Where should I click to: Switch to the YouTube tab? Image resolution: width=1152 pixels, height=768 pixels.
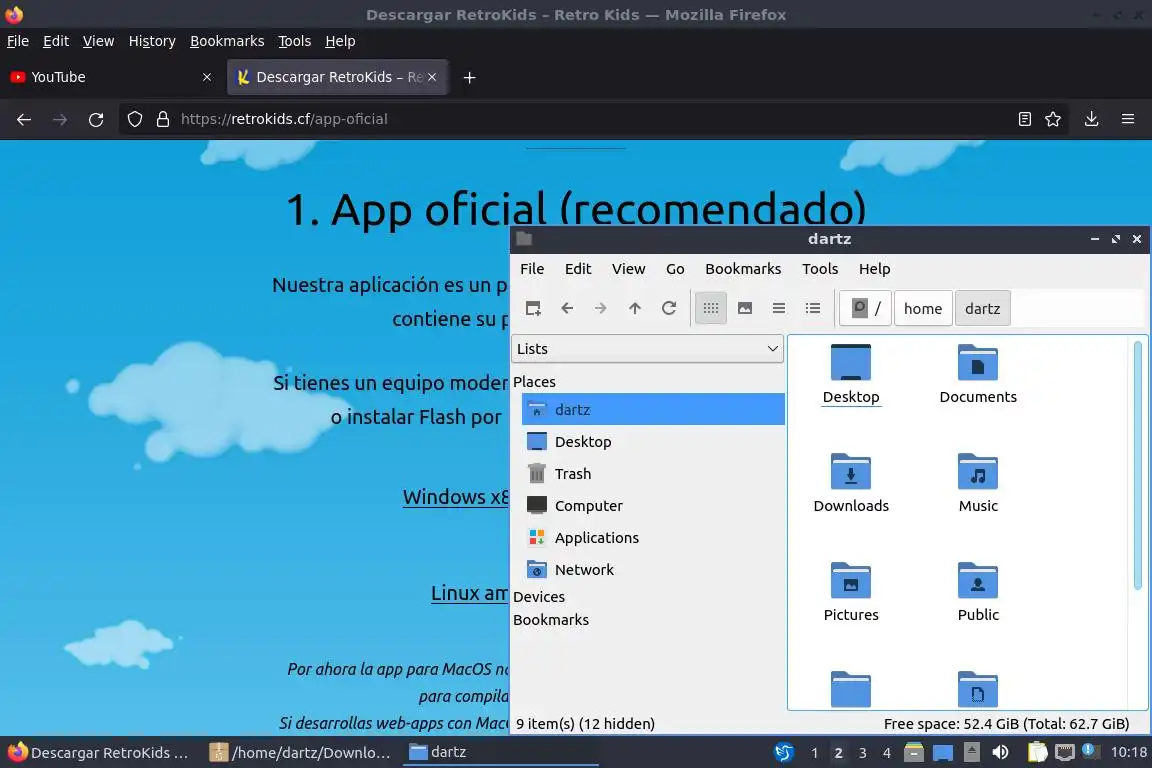[112, 77]
